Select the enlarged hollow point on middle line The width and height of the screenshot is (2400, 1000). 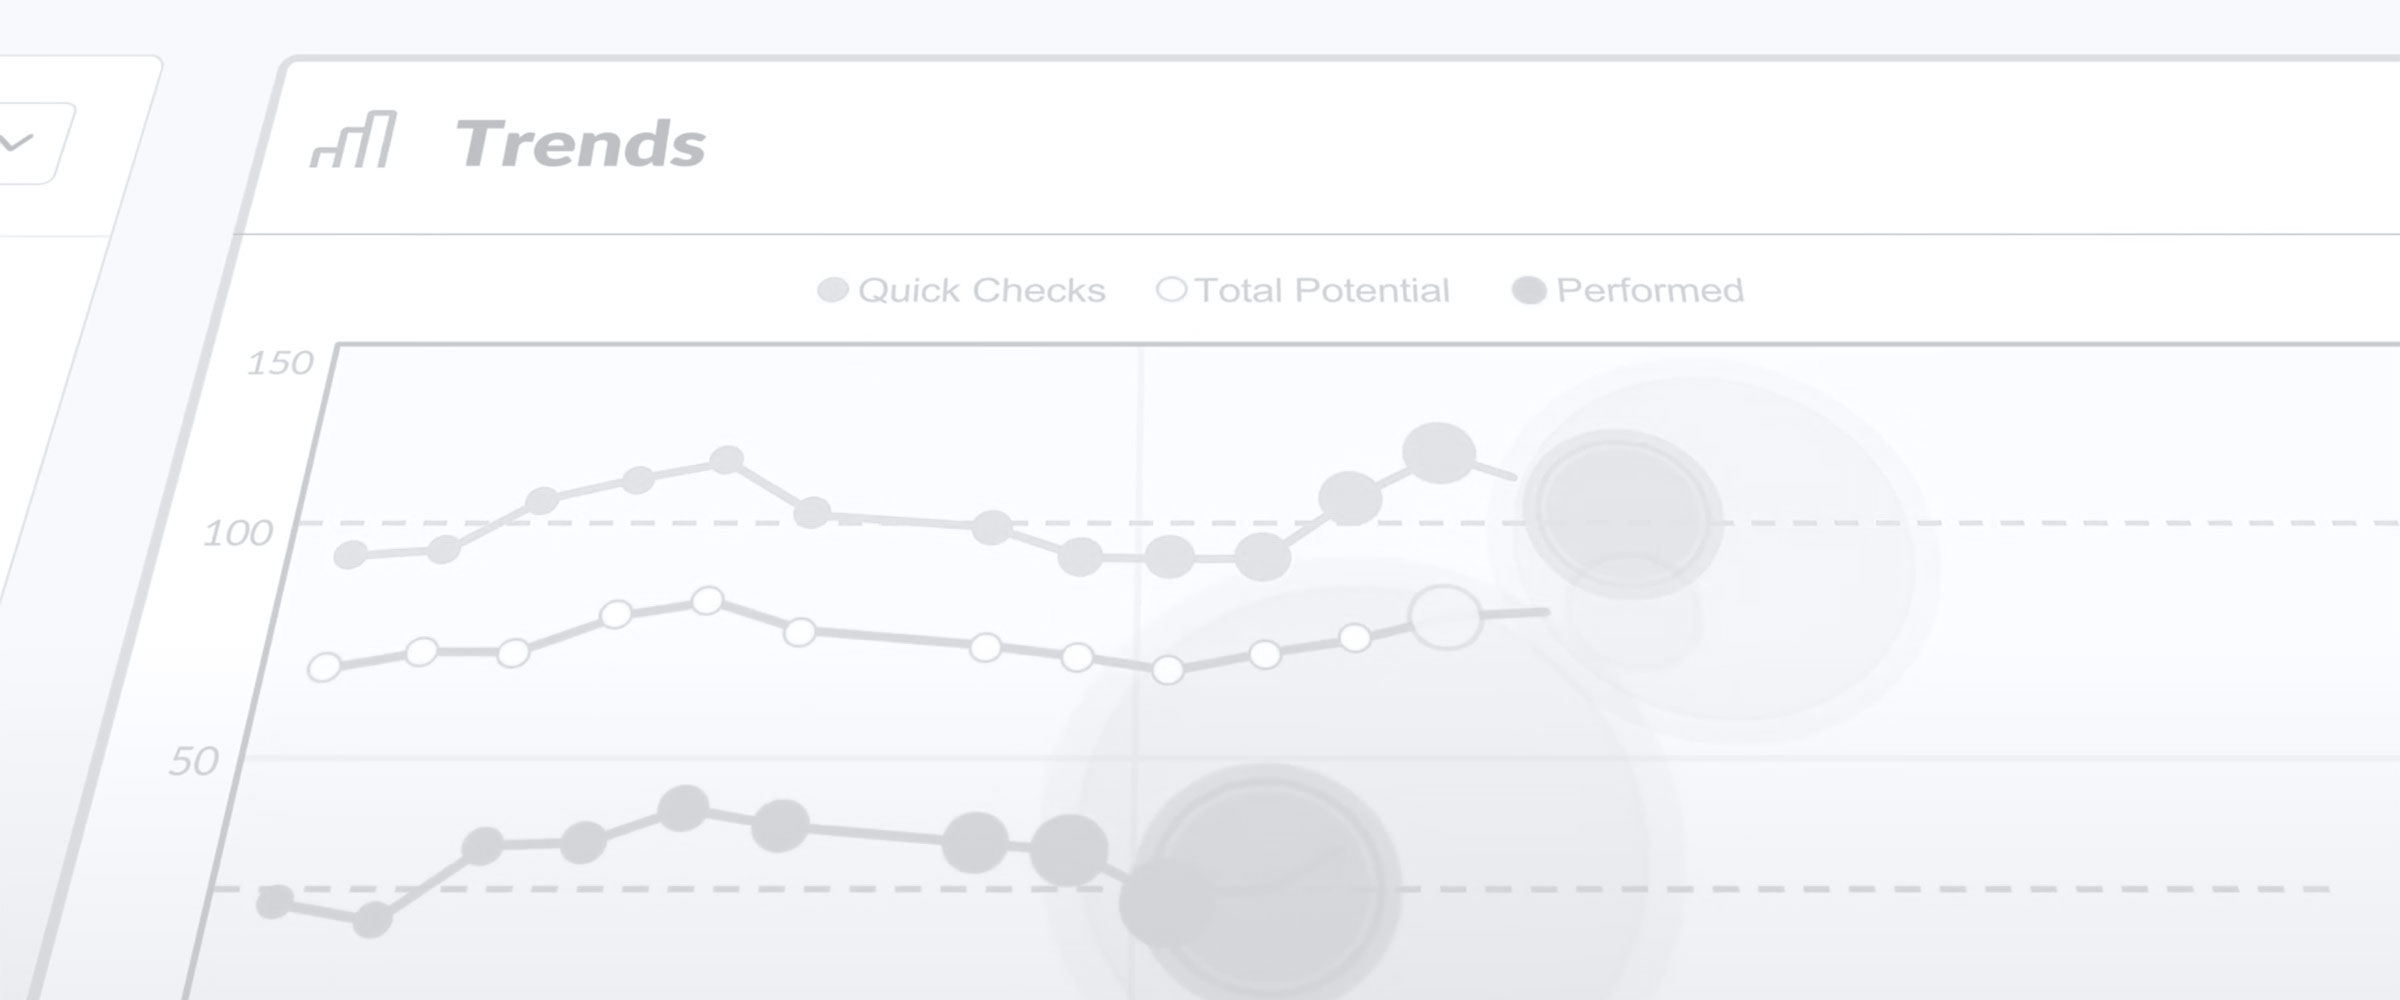1445,617
